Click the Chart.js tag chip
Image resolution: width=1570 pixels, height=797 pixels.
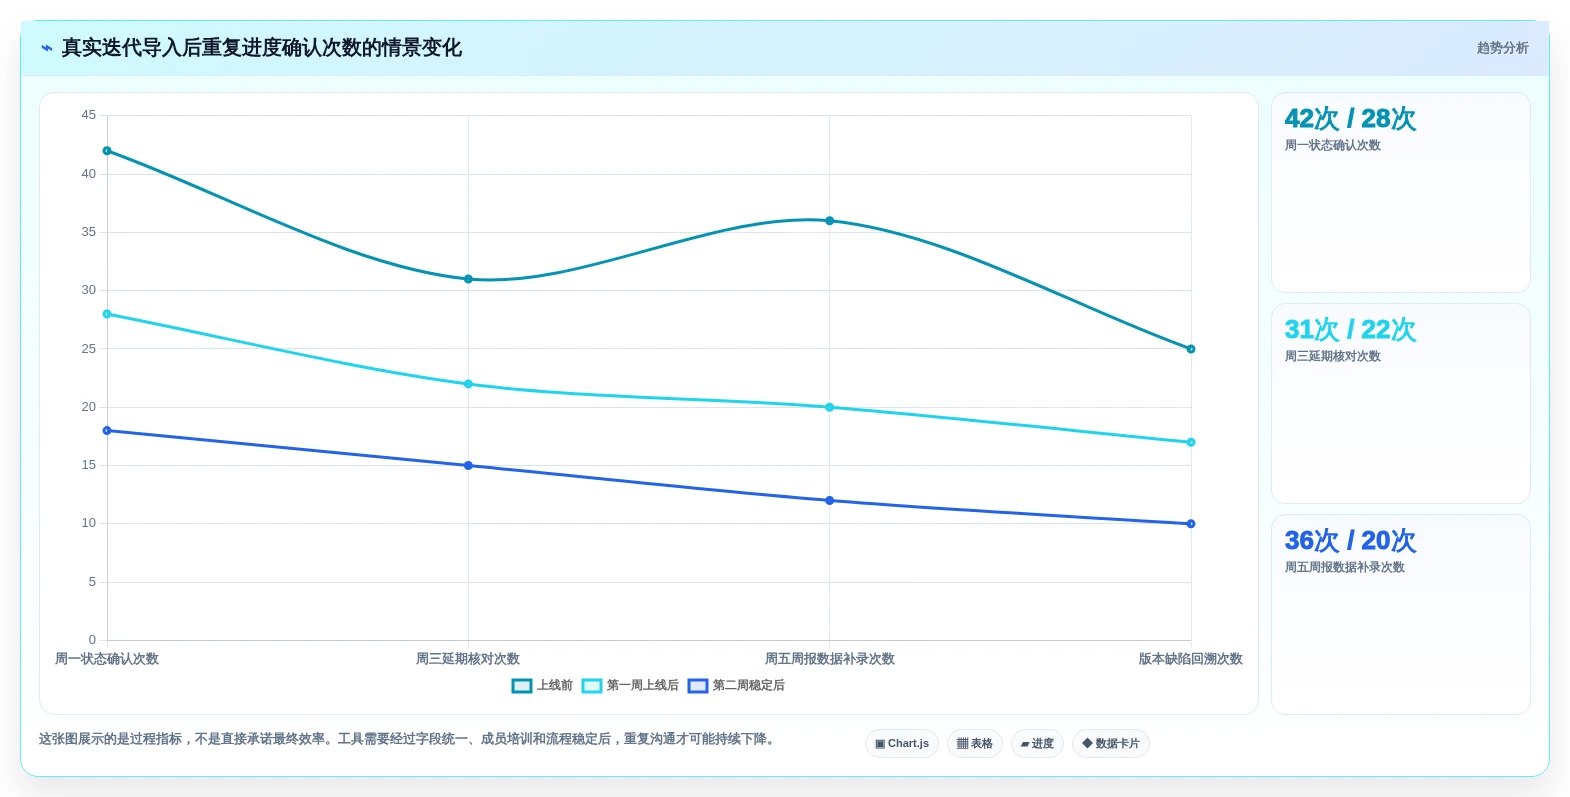point(902,744)
